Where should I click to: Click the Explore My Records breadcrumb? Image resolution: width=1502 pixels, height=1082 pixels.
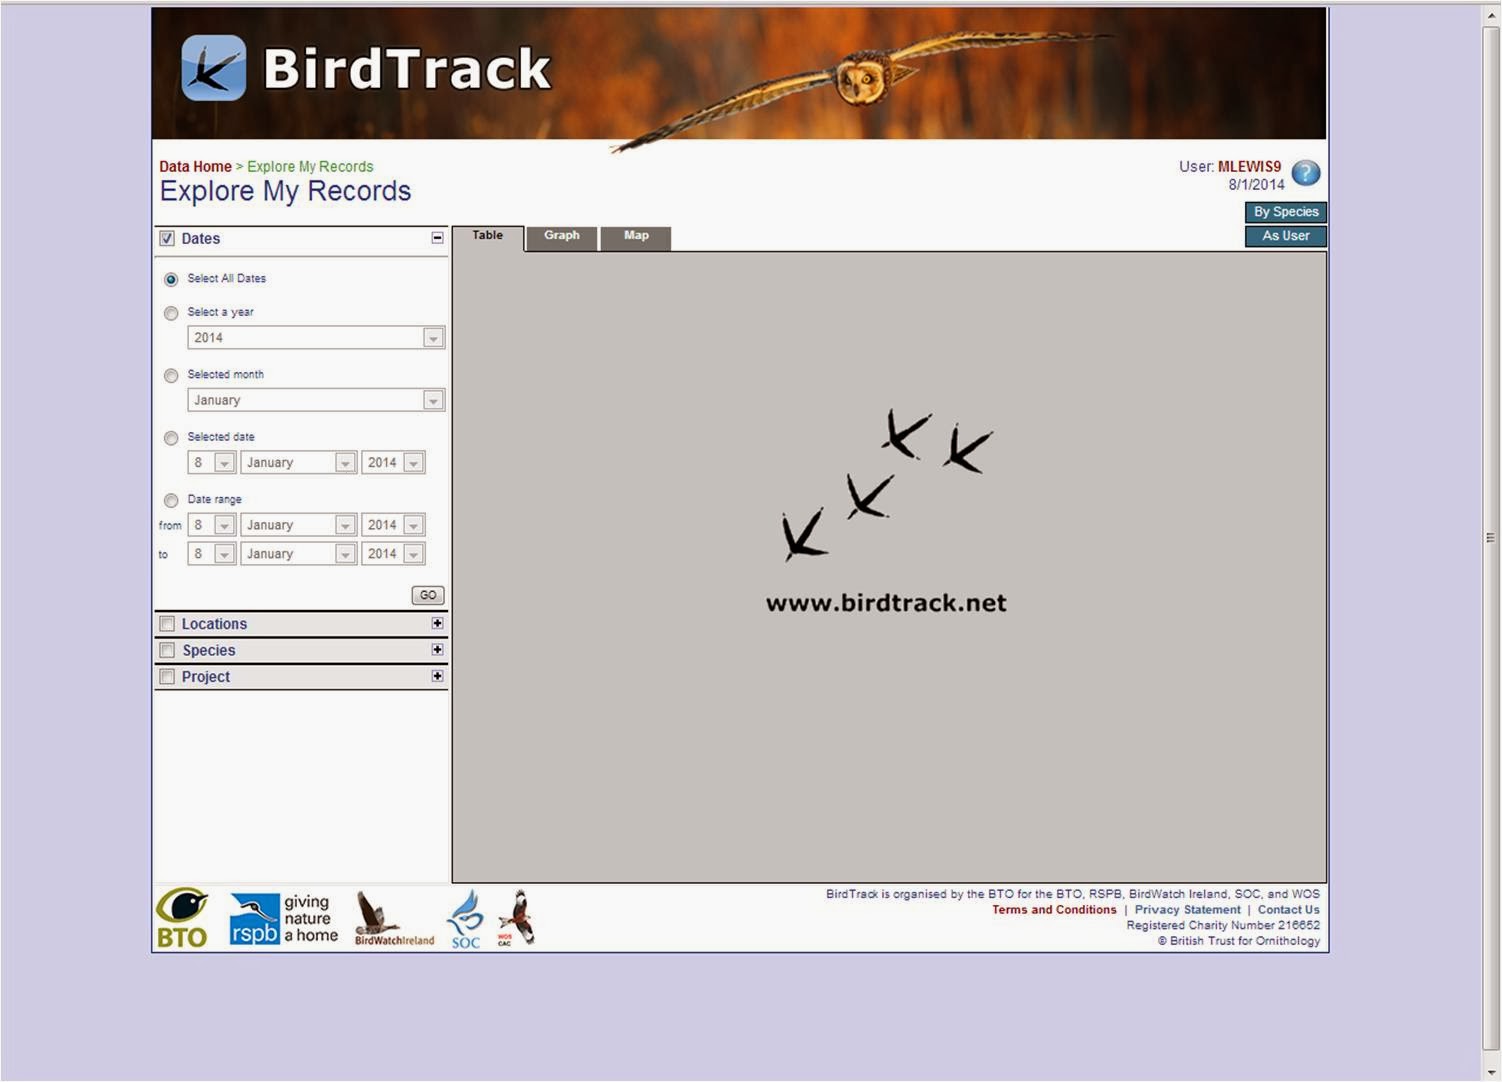(310, 167)
